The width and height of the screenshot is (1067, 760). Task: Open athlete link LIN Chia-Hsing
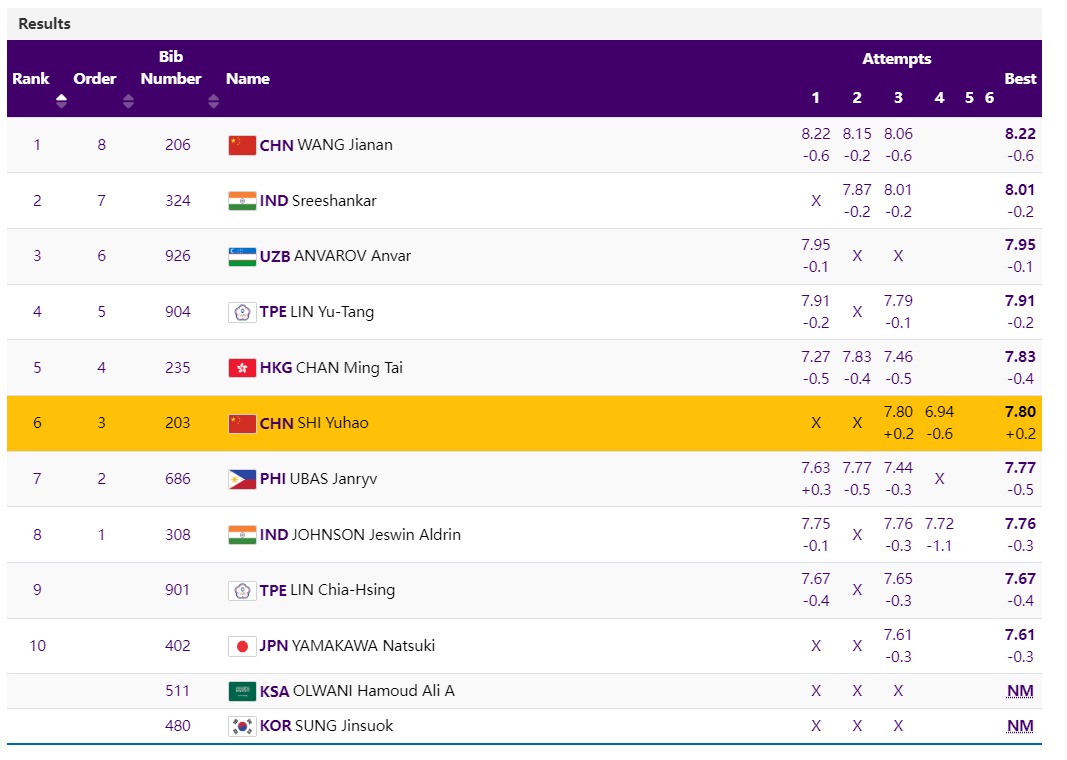tap(342, 590)
